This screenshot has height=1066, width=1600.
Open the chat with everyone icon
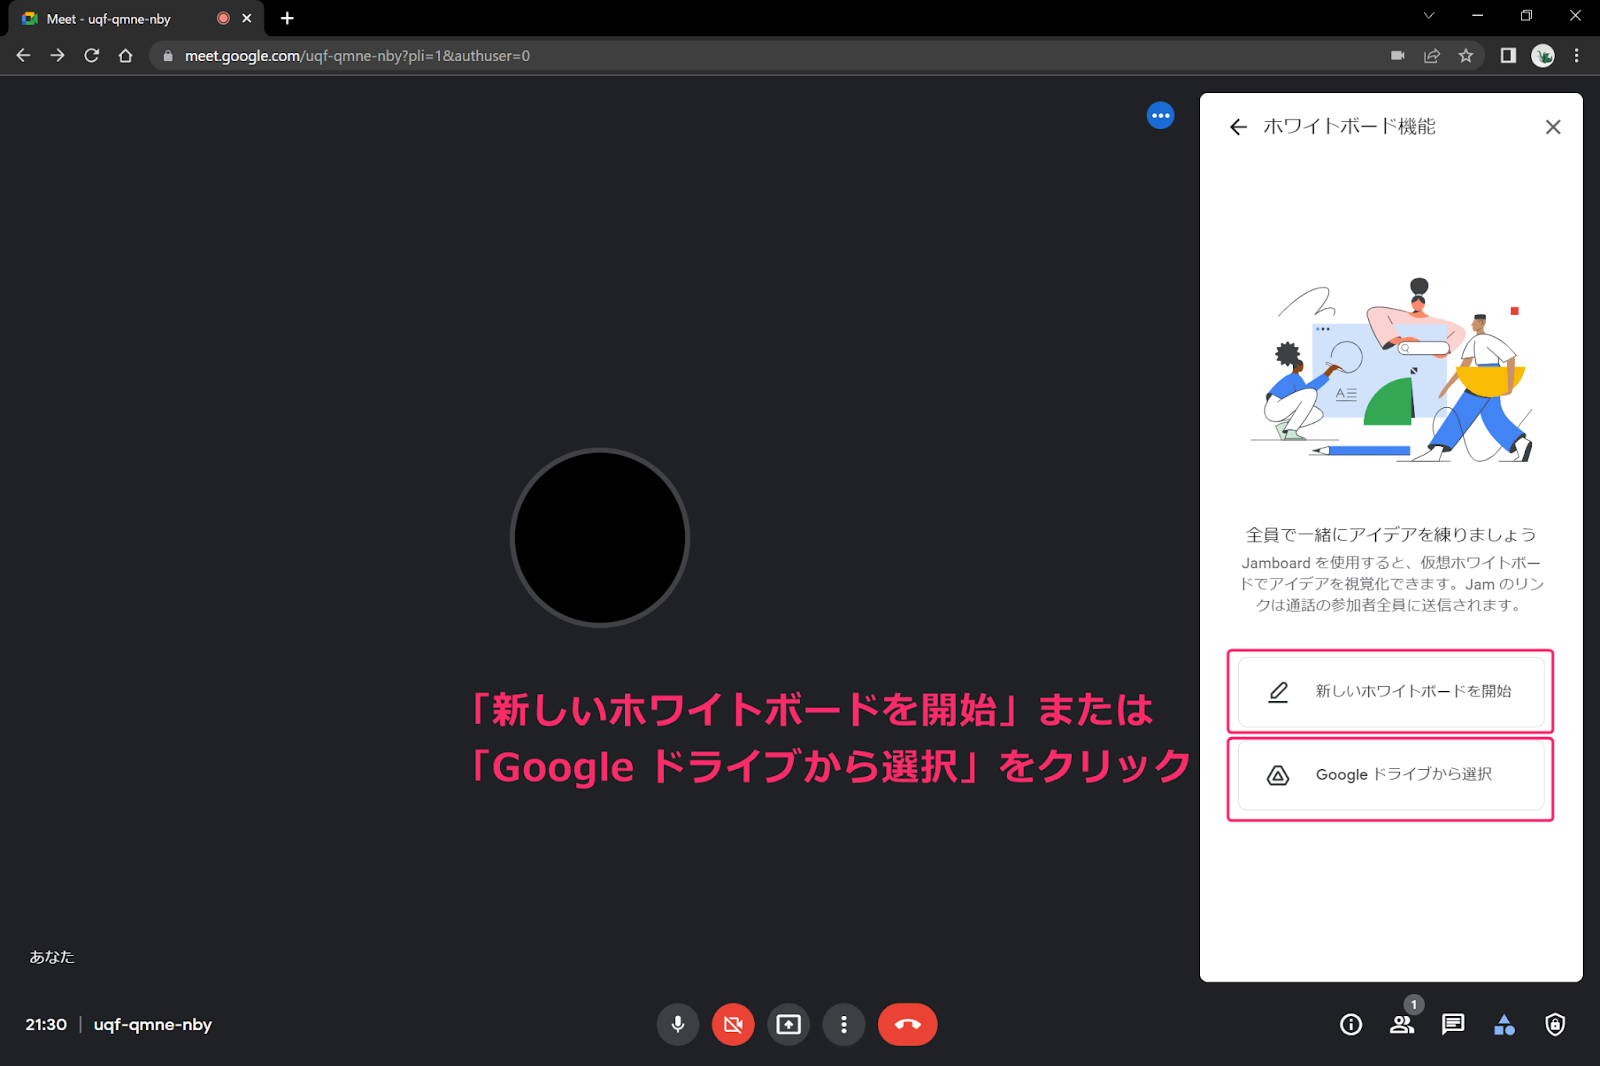[1453, 1024]
